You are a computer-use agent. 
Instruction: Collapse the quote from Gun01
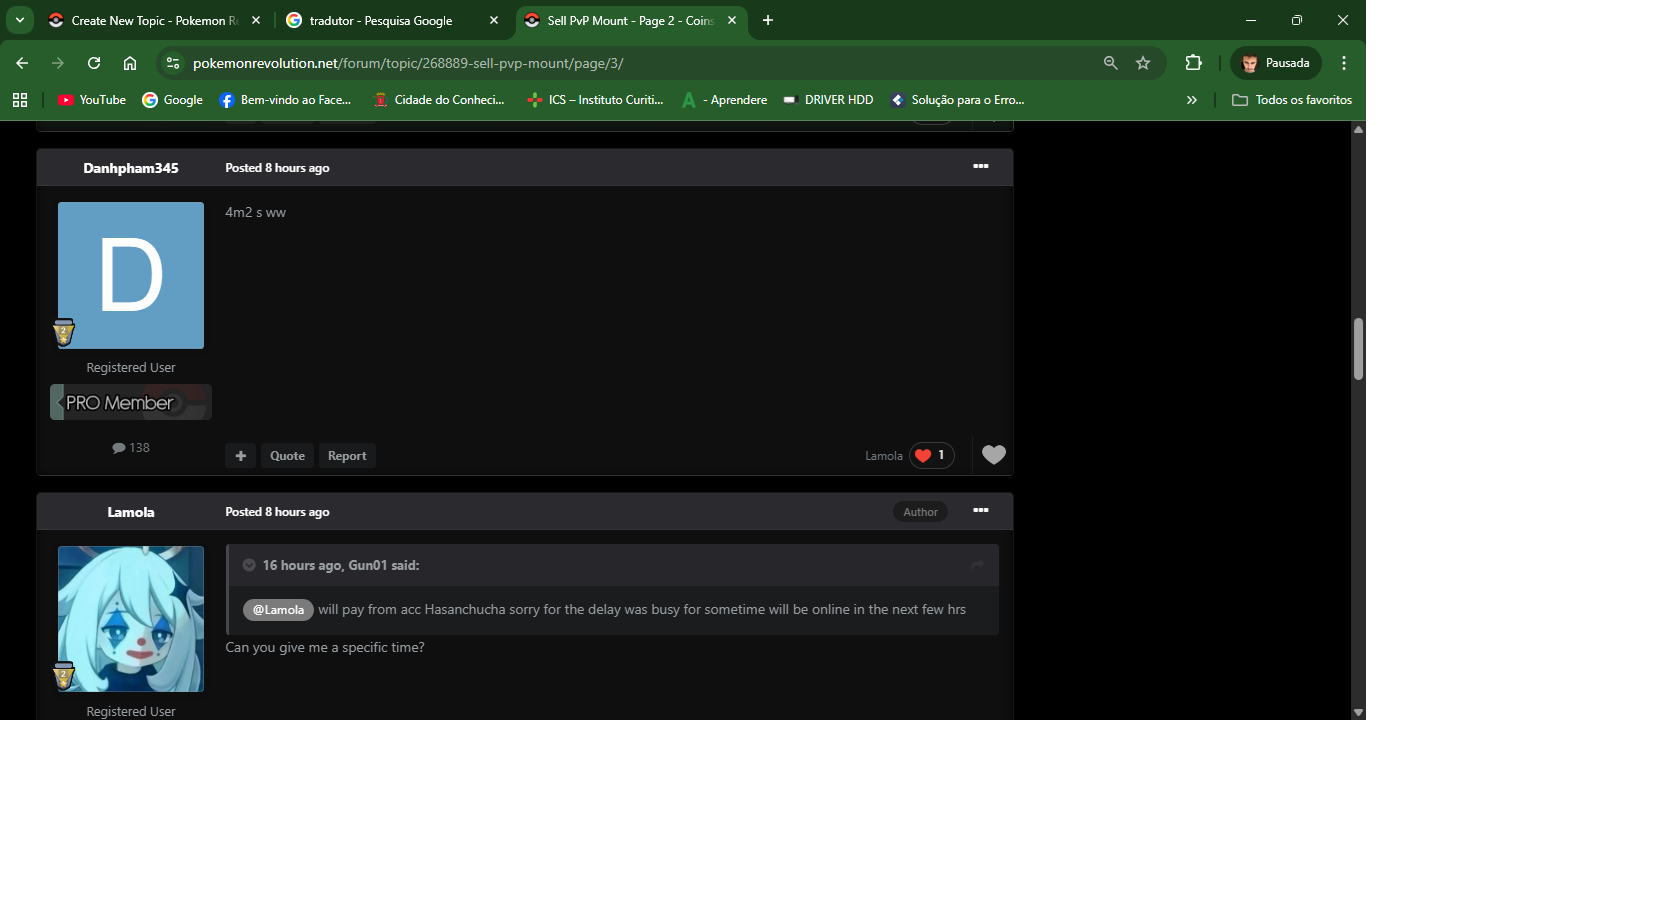click(249, 566)
